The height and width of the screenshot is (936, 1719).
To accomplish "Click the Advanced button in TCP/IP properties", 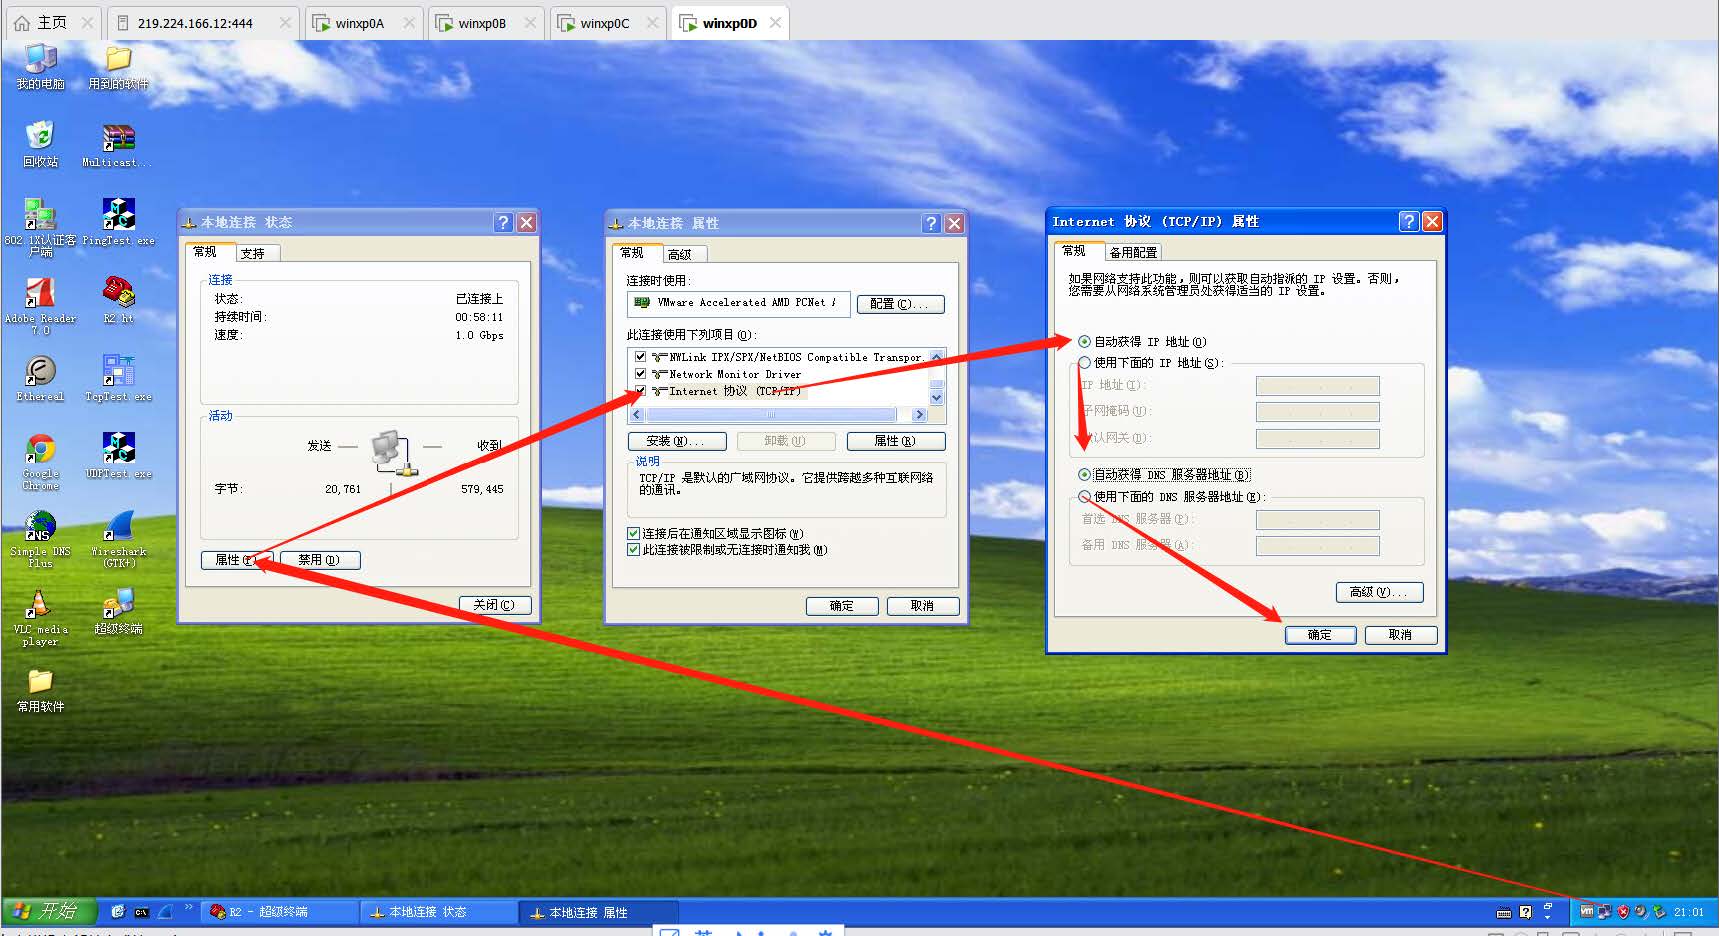I will click(1378, 592).
